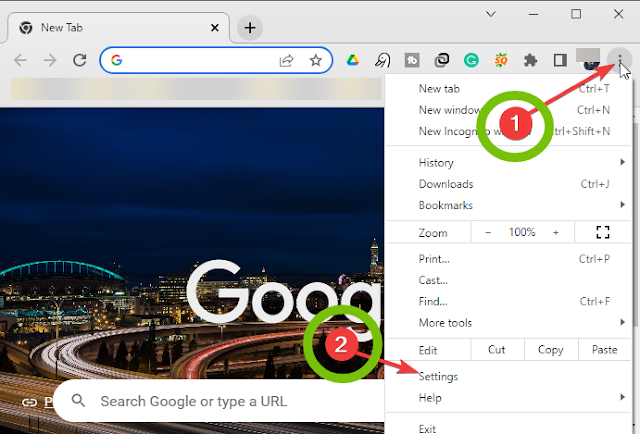
Task: Click the orange SQ extension icon
Action: click(x=501, y=60)
